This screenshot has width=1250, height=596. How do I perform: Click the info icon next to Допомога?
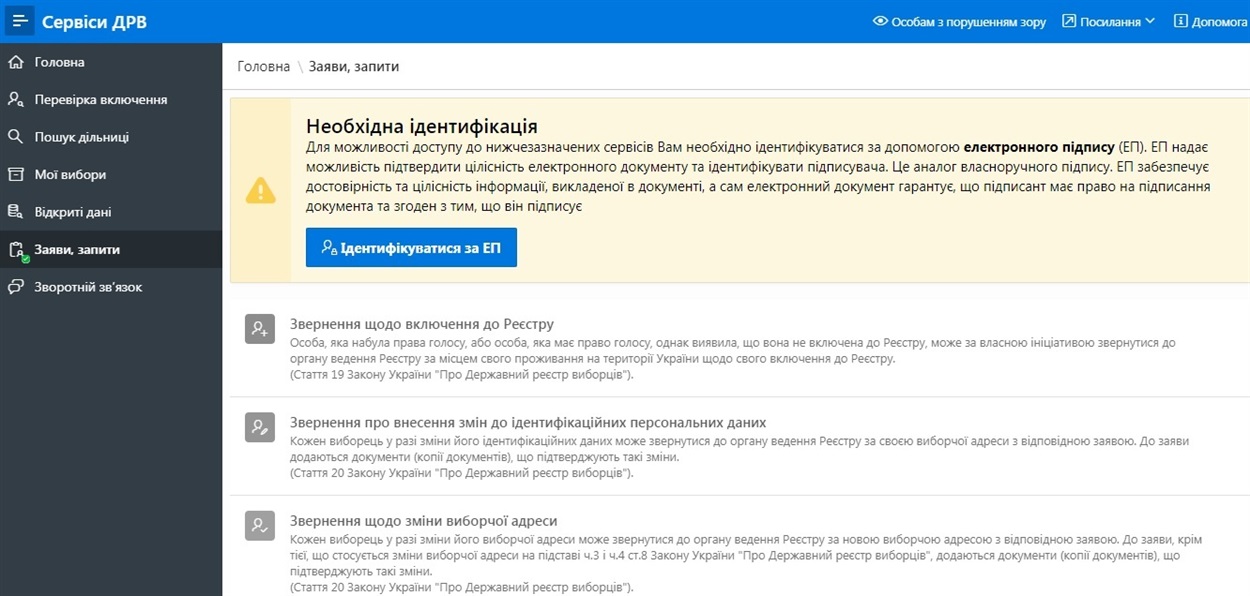coord(1180,21)
